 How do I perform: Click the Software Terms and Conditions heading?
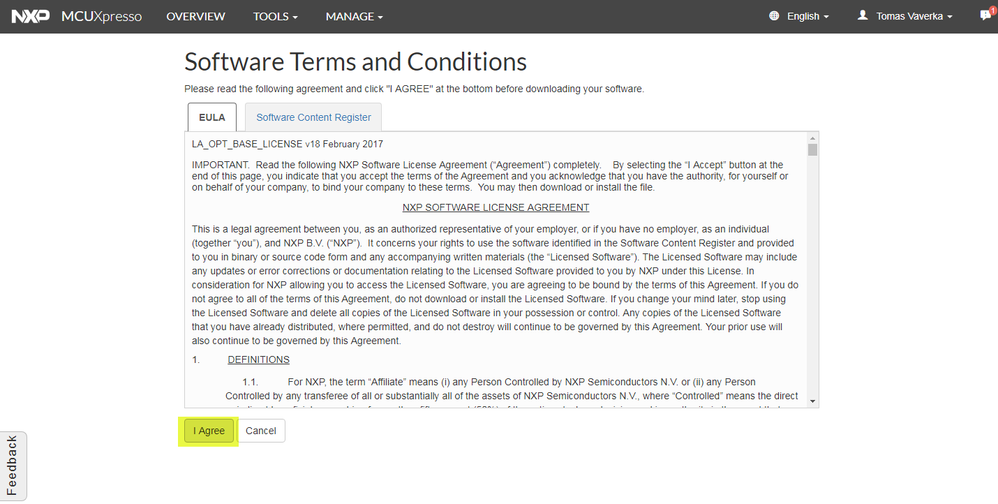[x=355, y=61]
